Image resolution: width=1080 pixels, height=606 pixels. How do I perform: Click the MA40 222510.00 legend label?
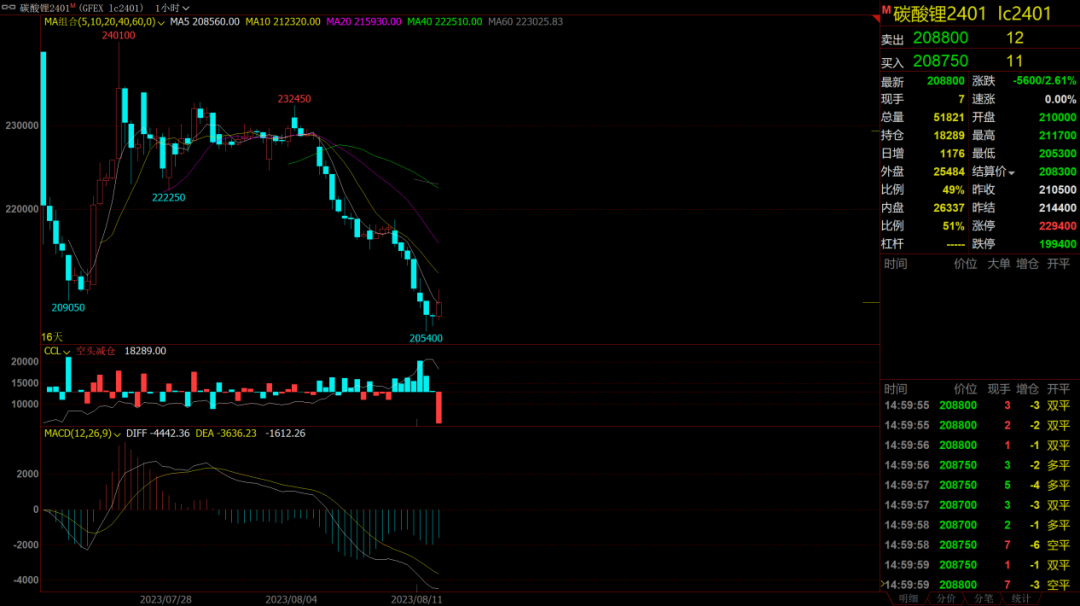pyautogui.click(x=445, y=22)
